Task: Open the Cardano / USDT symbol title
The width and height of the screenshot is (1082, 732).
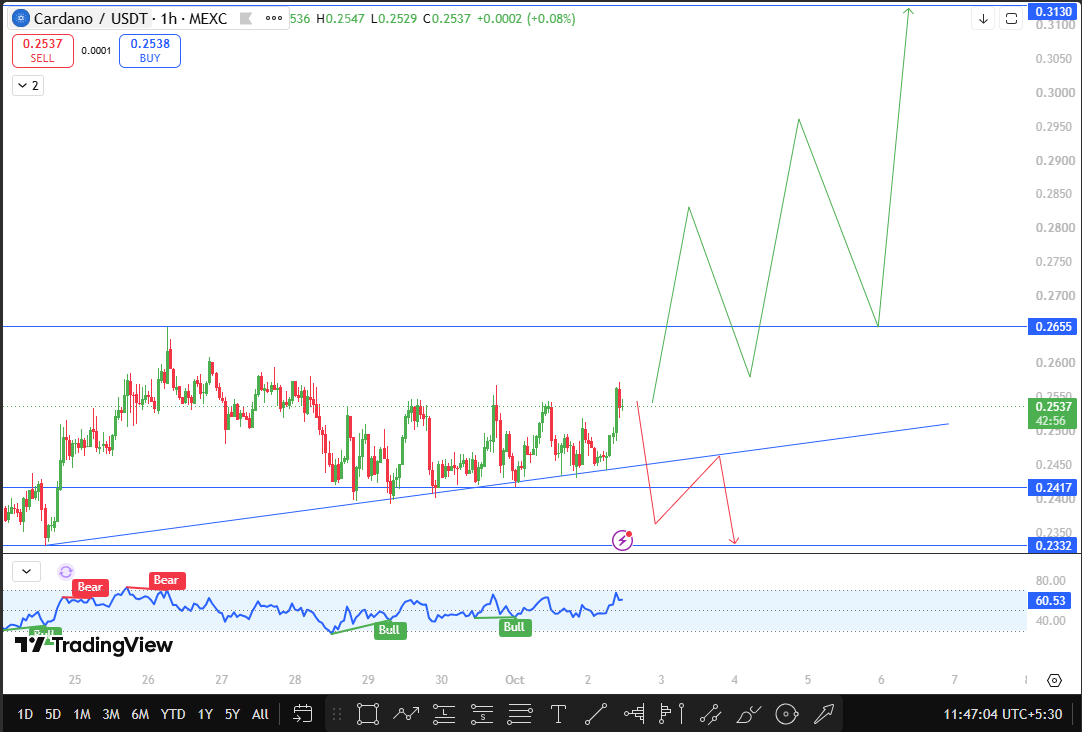Action: [x=91, y=19]
